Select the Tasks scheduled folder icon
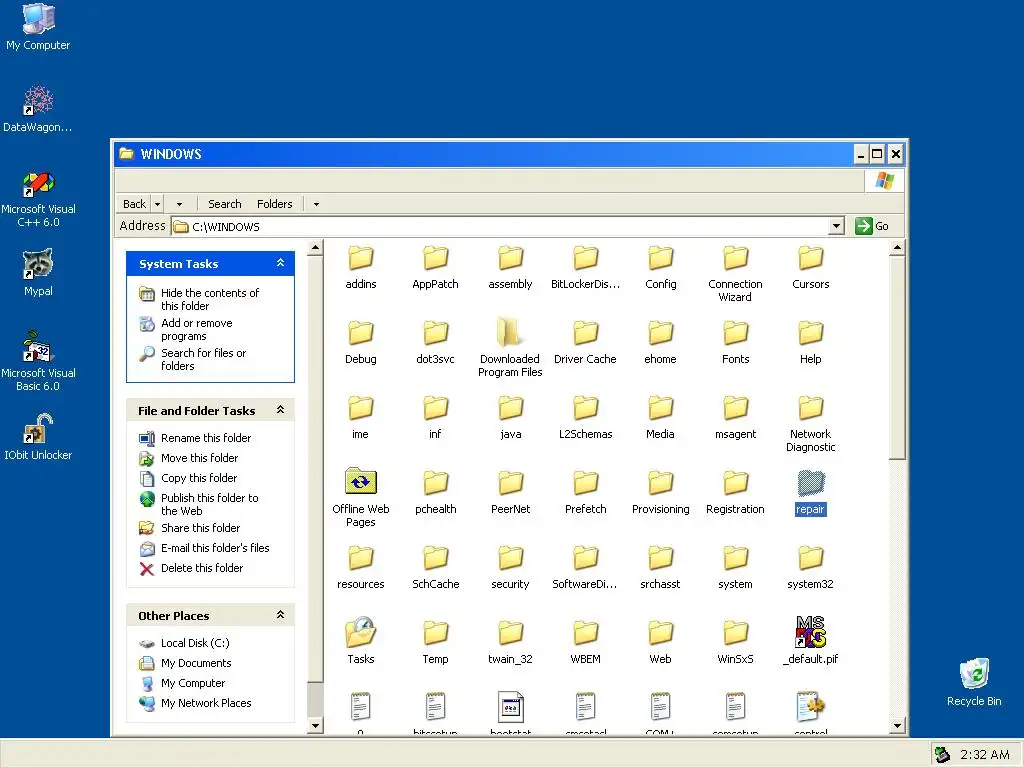Viewport: 1024px width, 768px height. pyautogui.click(x=360, y=632)
